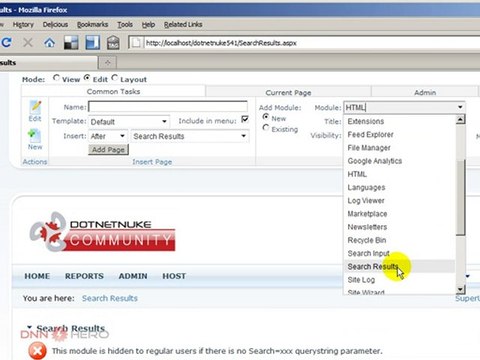Select Search Input from module list
The height and width of the screenshot is (360, 480).
[x=368, y=253]
